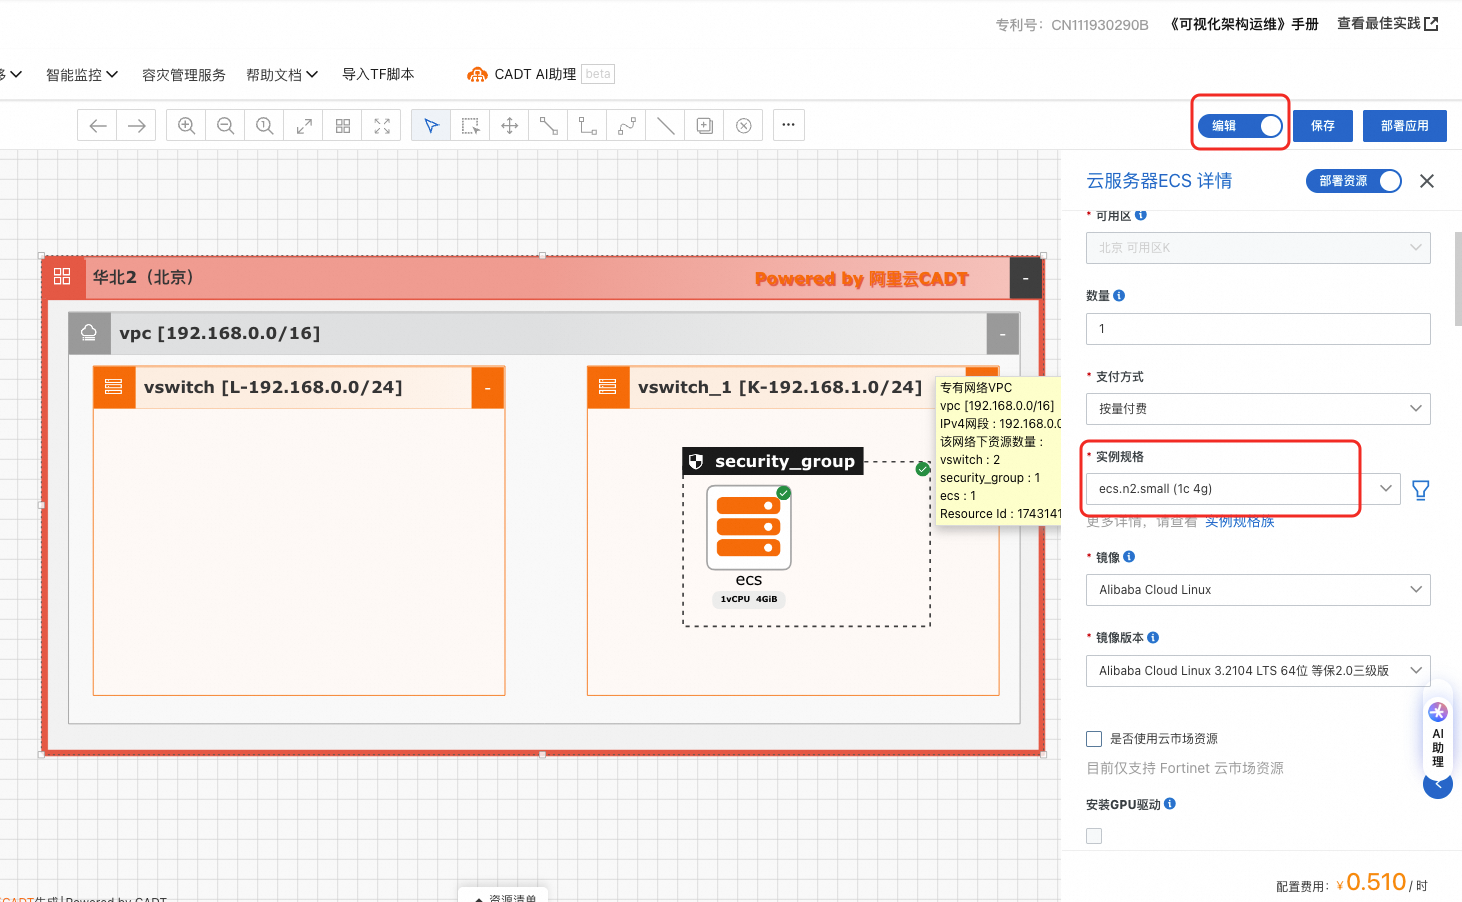Screen dimensions: 1462x902
Task: Check the 安装GPU驱动 checkbox
Action: [x=1094, y=836]
